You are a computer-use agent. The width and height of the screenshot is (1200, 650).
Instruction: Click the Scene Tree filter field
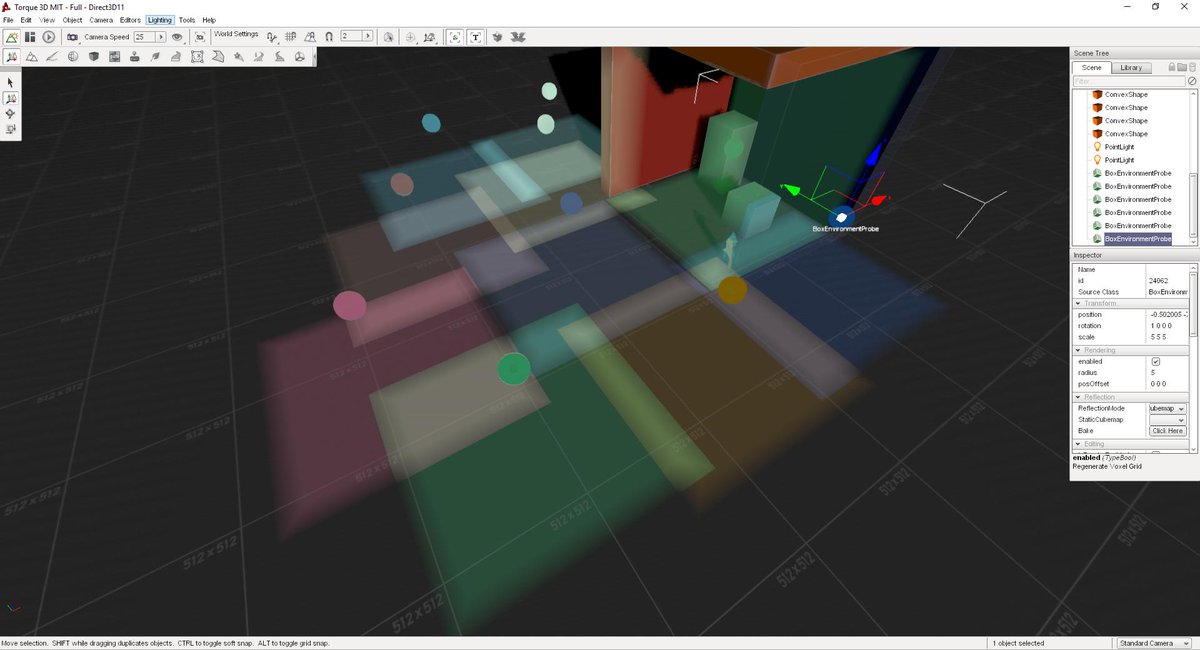1129,81
